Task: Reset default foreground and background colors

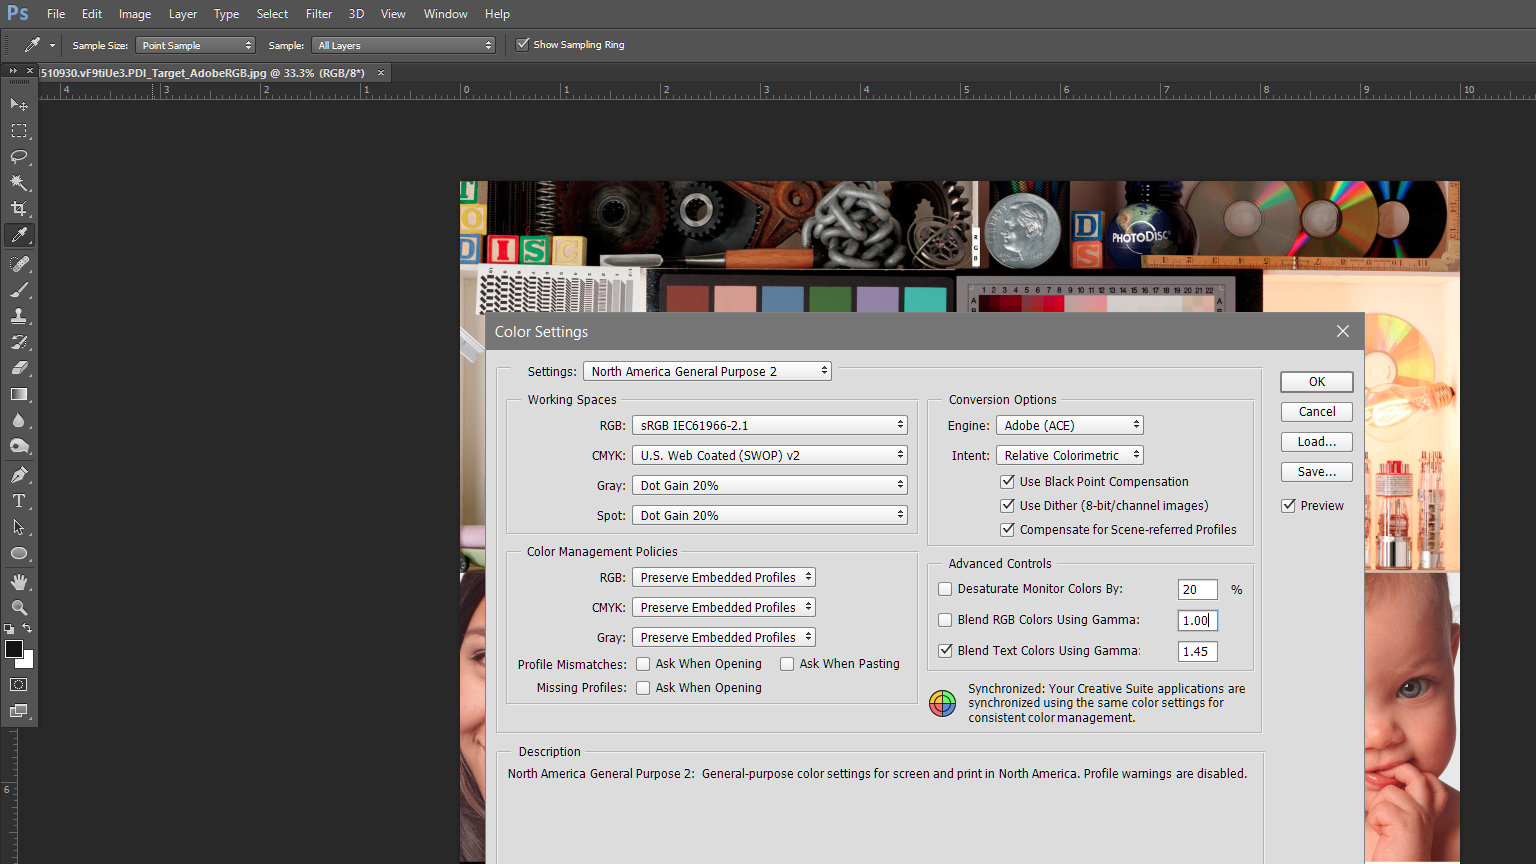Action: (9, 629)
